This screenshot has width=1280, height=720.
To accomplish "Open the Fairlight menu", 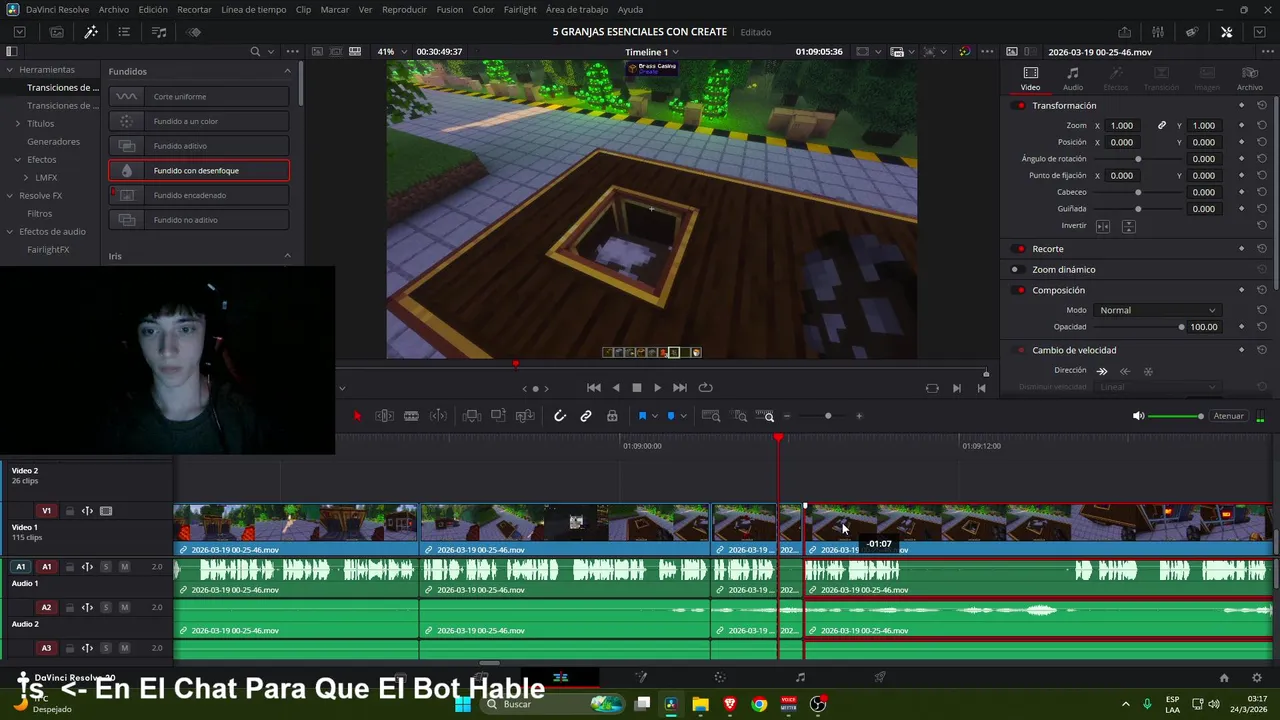I will 520,9.
